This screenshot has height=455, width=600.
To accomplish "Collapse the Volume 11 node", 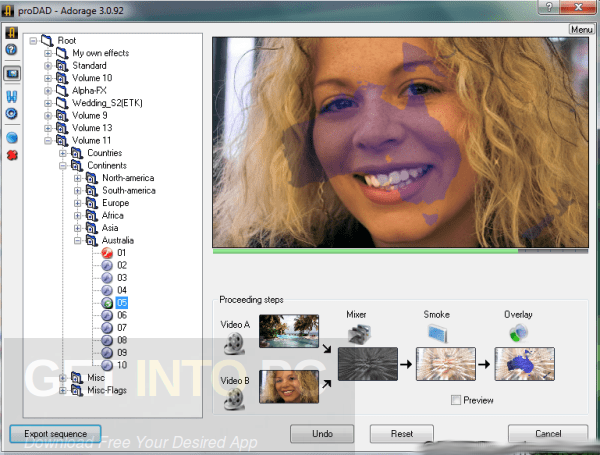I will (x=48, y=140).
